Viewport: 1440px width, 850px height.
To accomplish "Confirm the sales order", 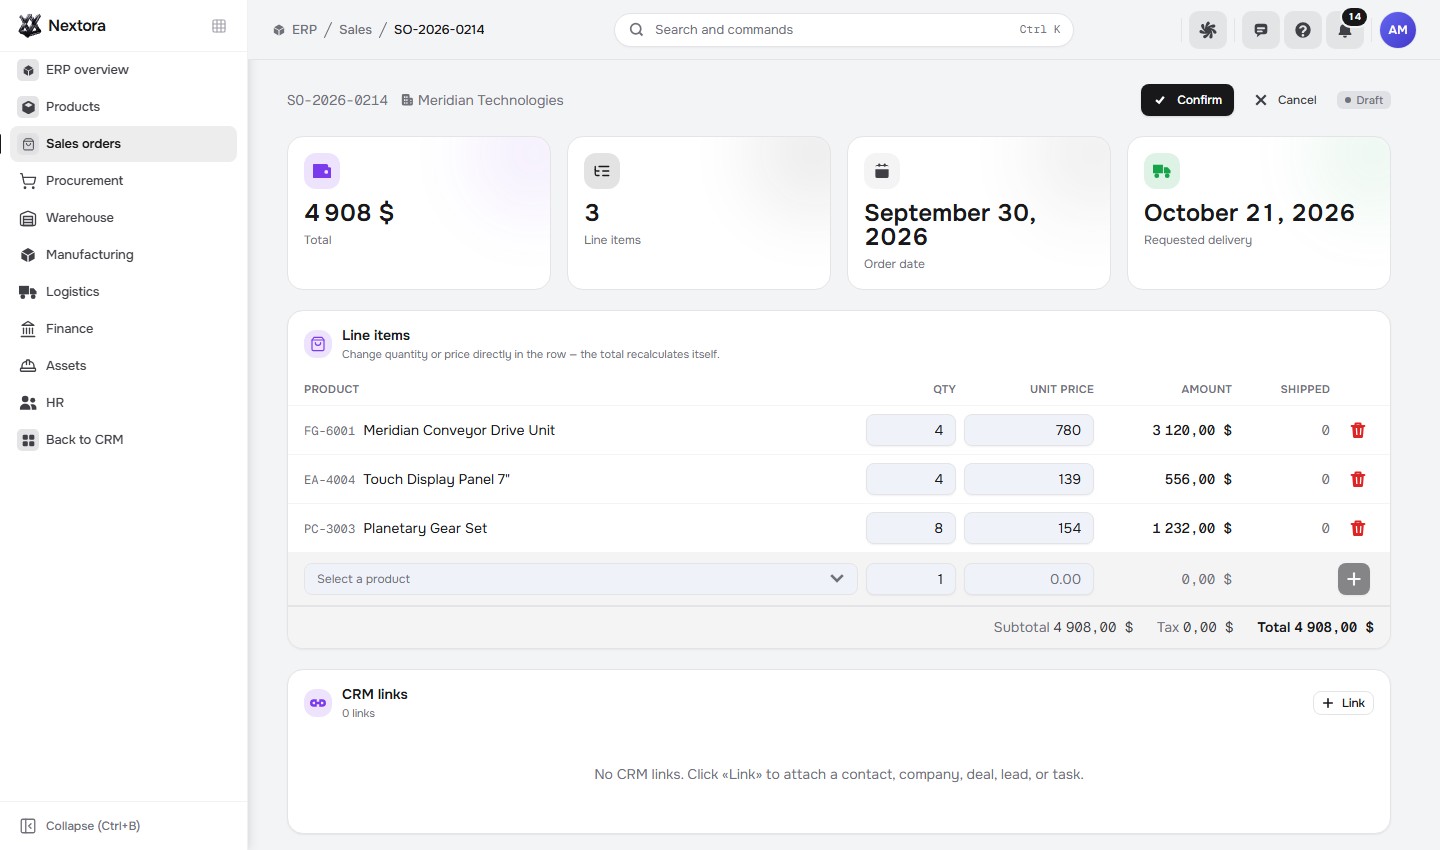I will point(1187,100).
